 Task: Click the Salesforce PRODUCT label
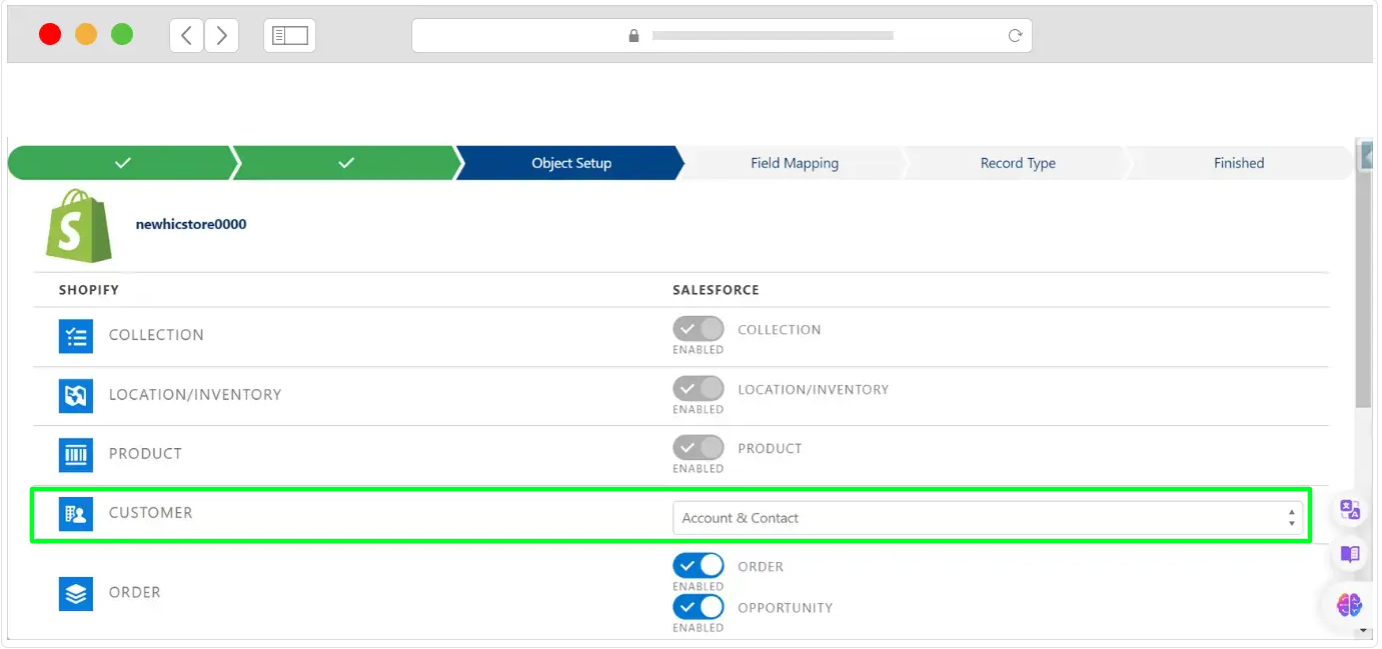(770, 449)
